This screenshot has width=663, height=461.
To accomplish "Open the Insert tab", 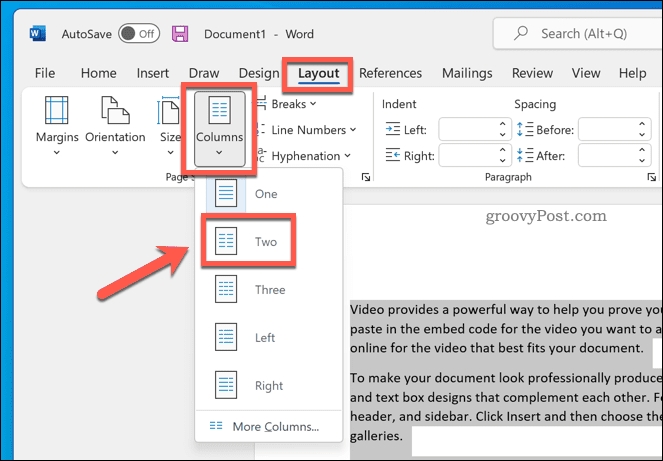I will [x=152, y=73].
